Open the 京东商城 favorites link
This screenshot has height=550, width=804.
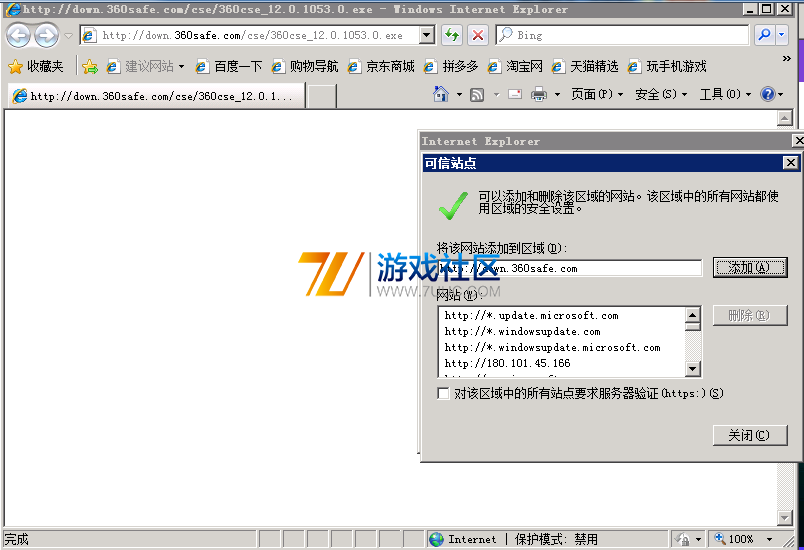pos(381,66)
